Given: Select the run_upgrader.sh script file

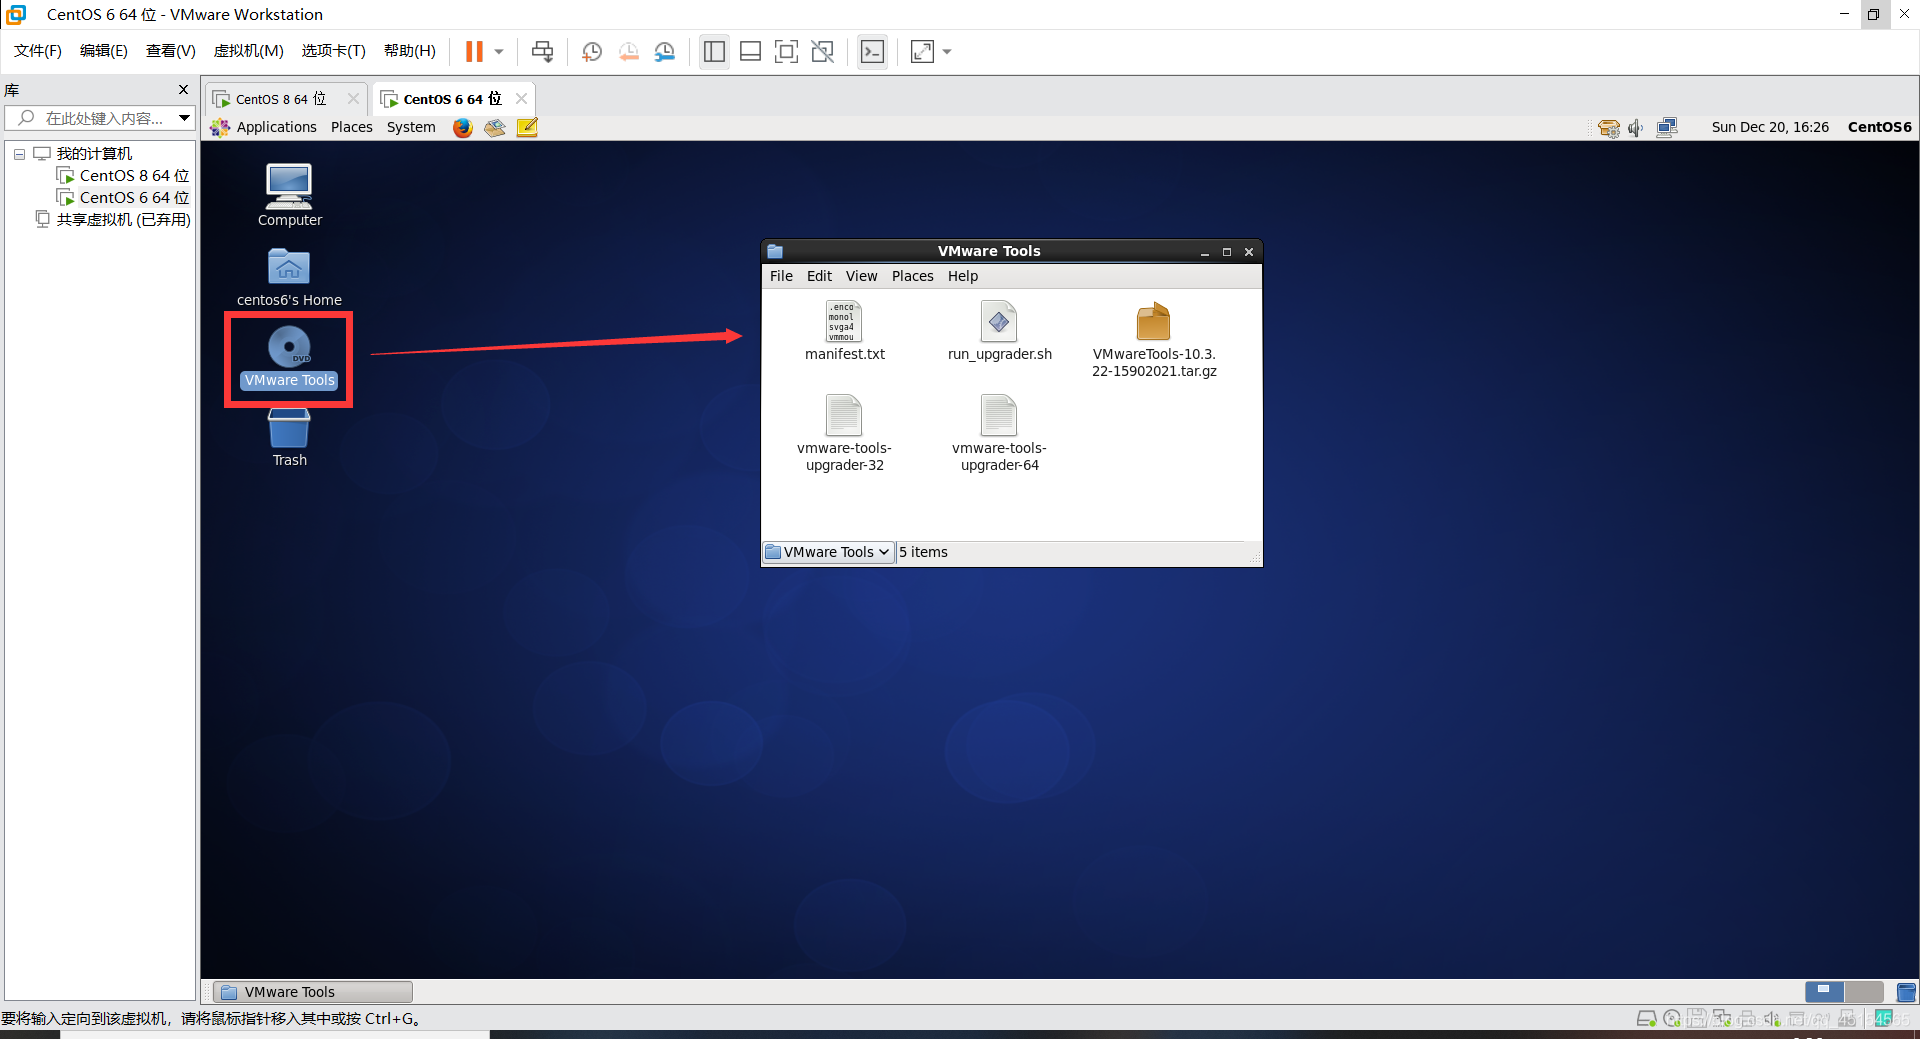Looking at the screenshot, I should [x=999, y=331].
